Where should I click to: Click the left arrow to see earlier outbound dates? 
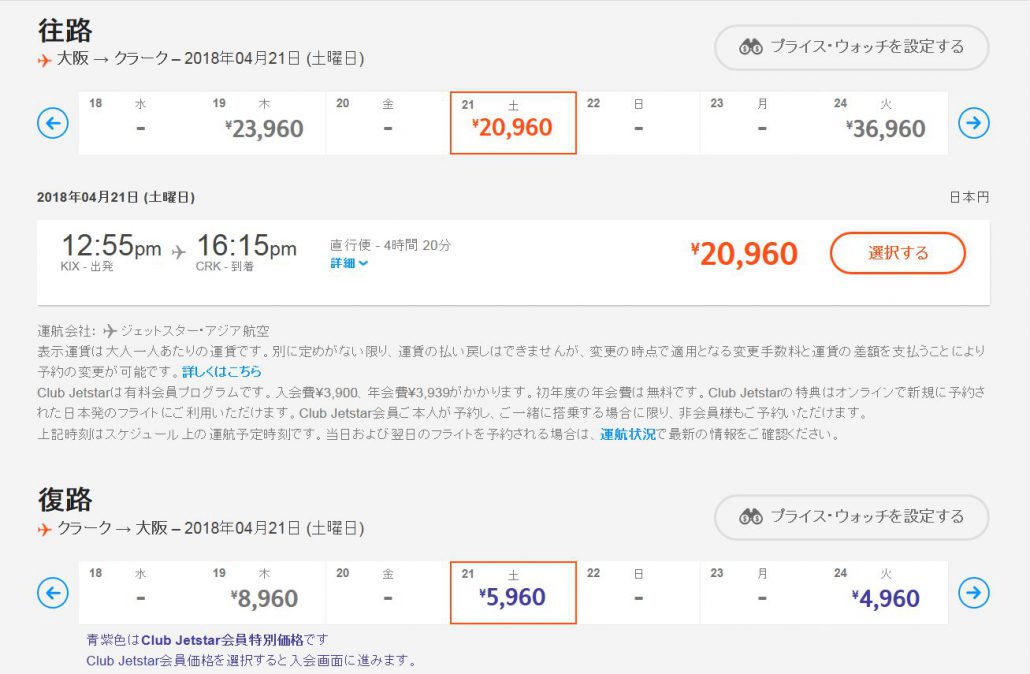coord(51,122)
